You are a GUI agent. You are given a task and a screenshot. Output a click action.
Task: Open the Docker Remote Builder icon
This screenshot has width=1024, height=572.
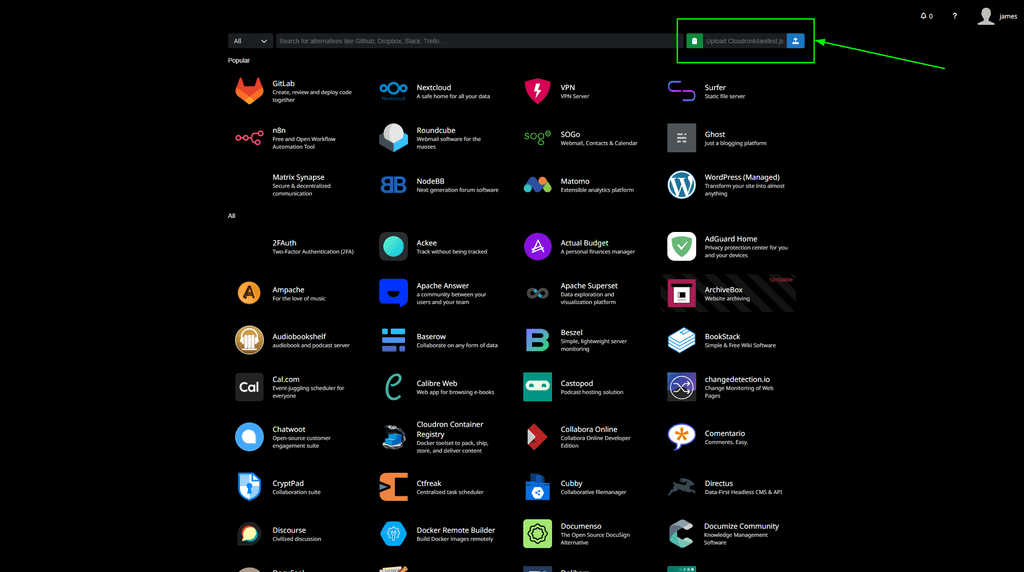(x=393, y=534)
